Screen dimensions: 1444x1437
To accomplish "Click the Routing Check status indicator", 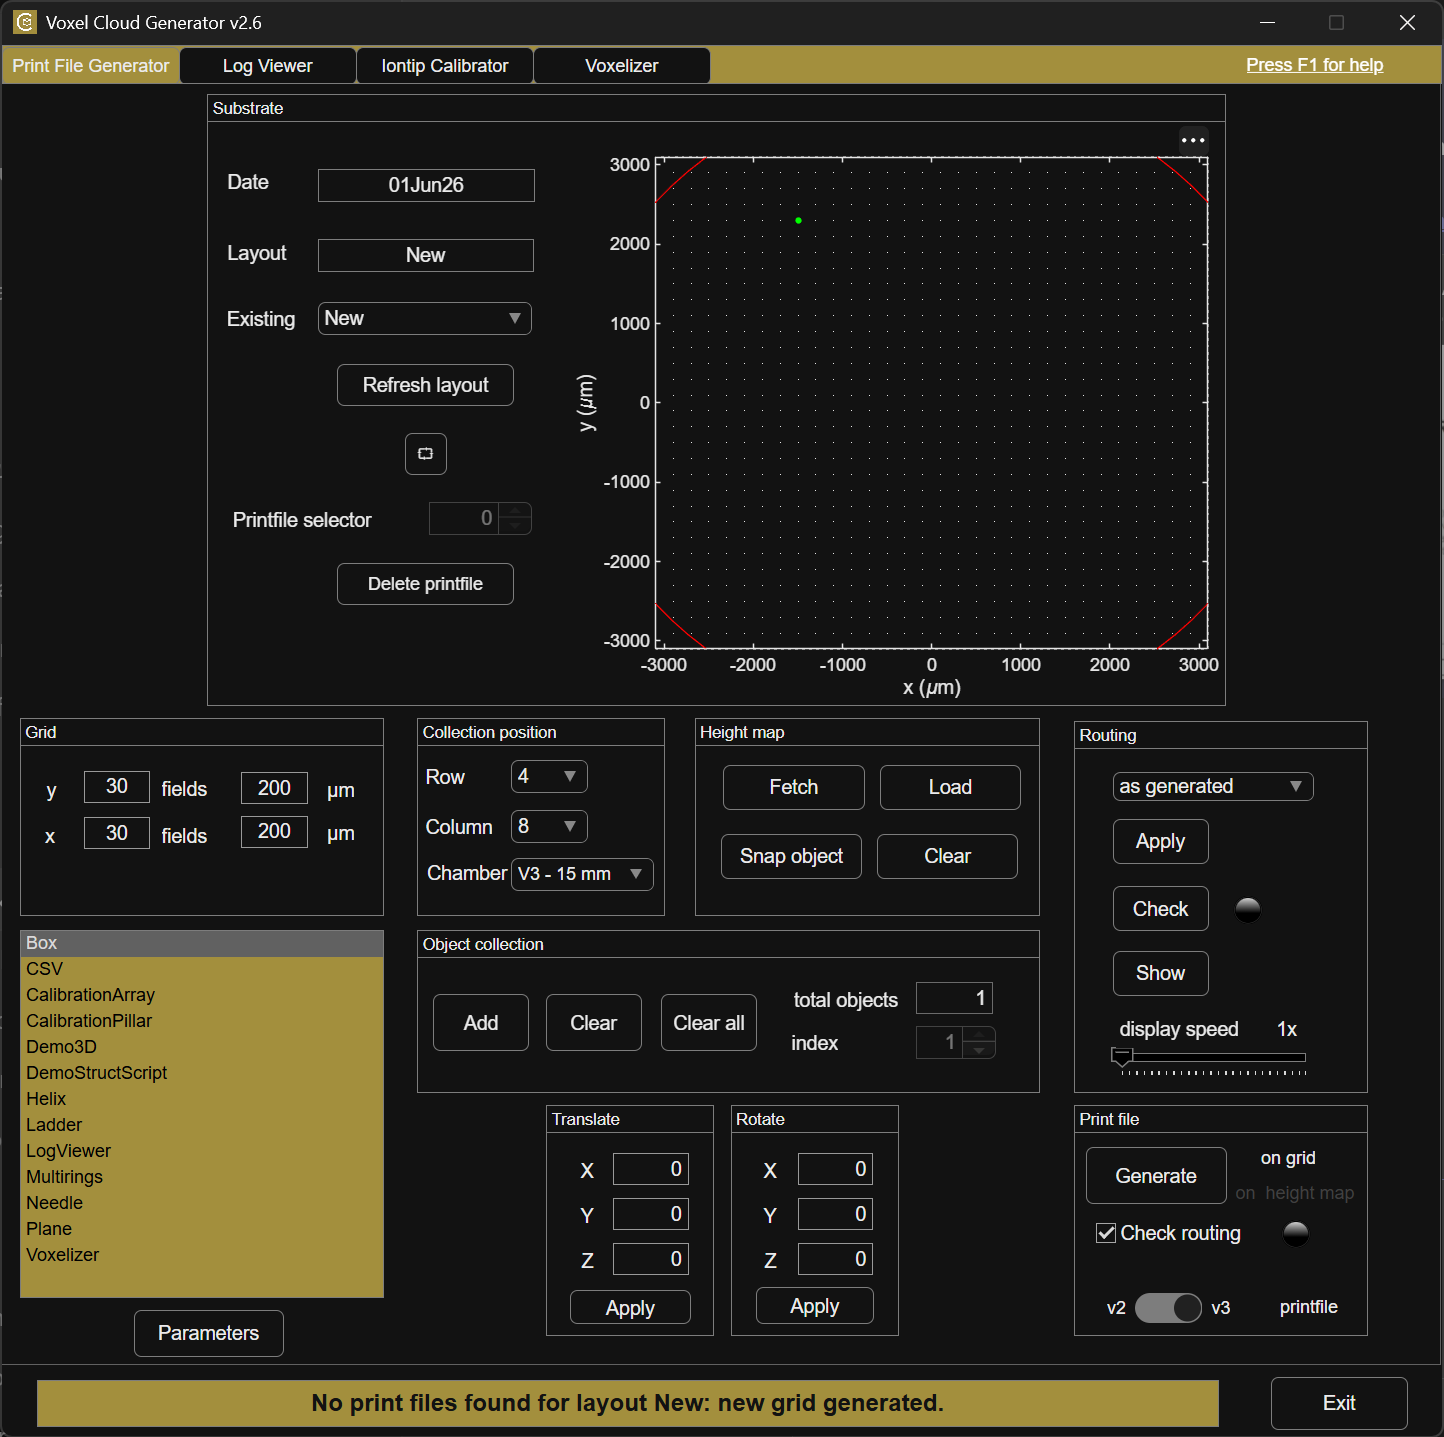I will click(1248, 909).
